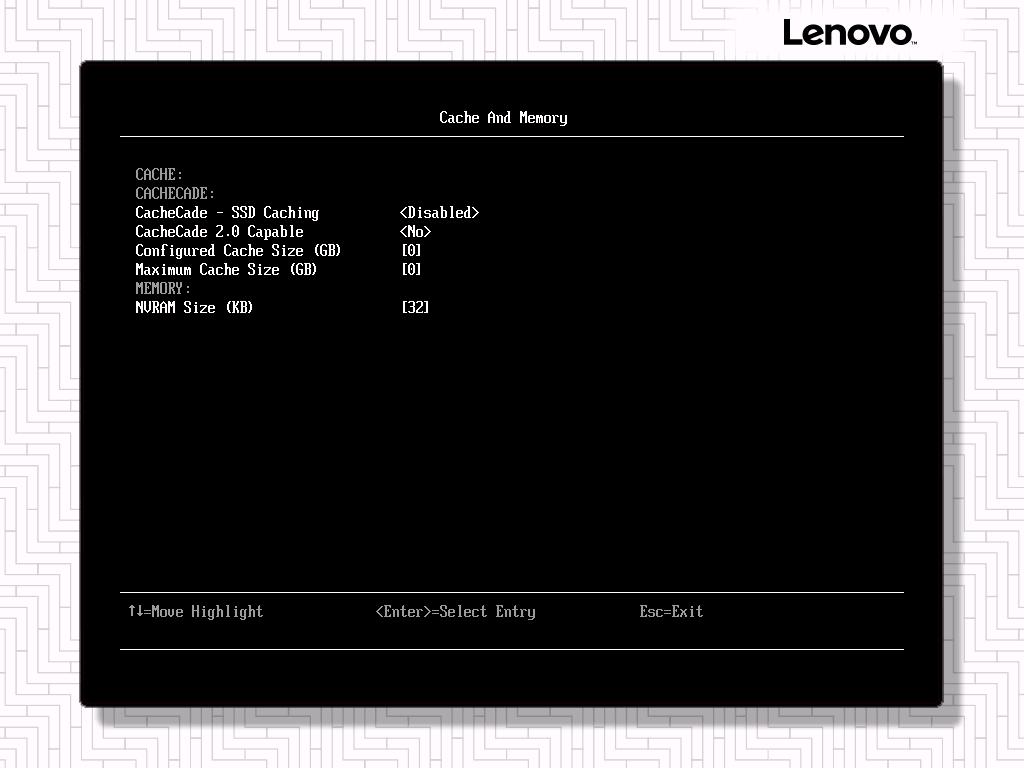Image resolution: width=1024 pixels, height=768 pixels.
Task: Click the Configured Cache Size value field
Action: pyautogui.click(x=411, y=251)
